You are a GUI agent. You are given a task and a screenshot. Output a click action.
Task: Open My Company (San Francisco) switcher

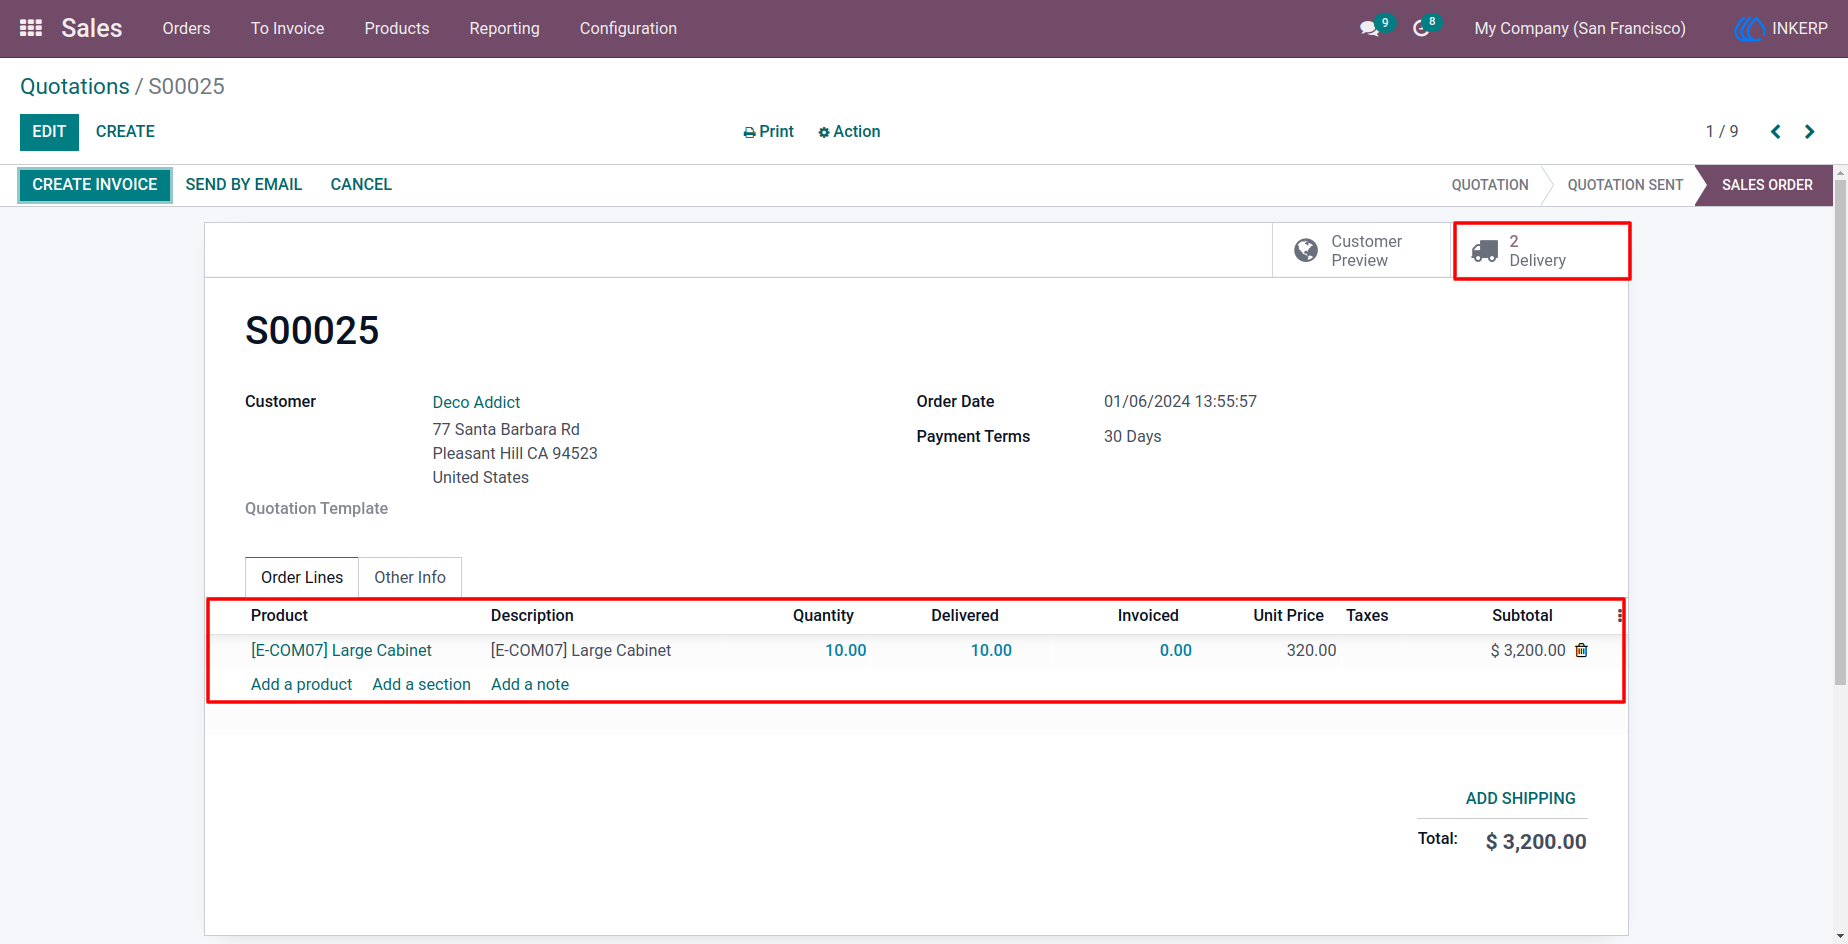(1580, 29)
